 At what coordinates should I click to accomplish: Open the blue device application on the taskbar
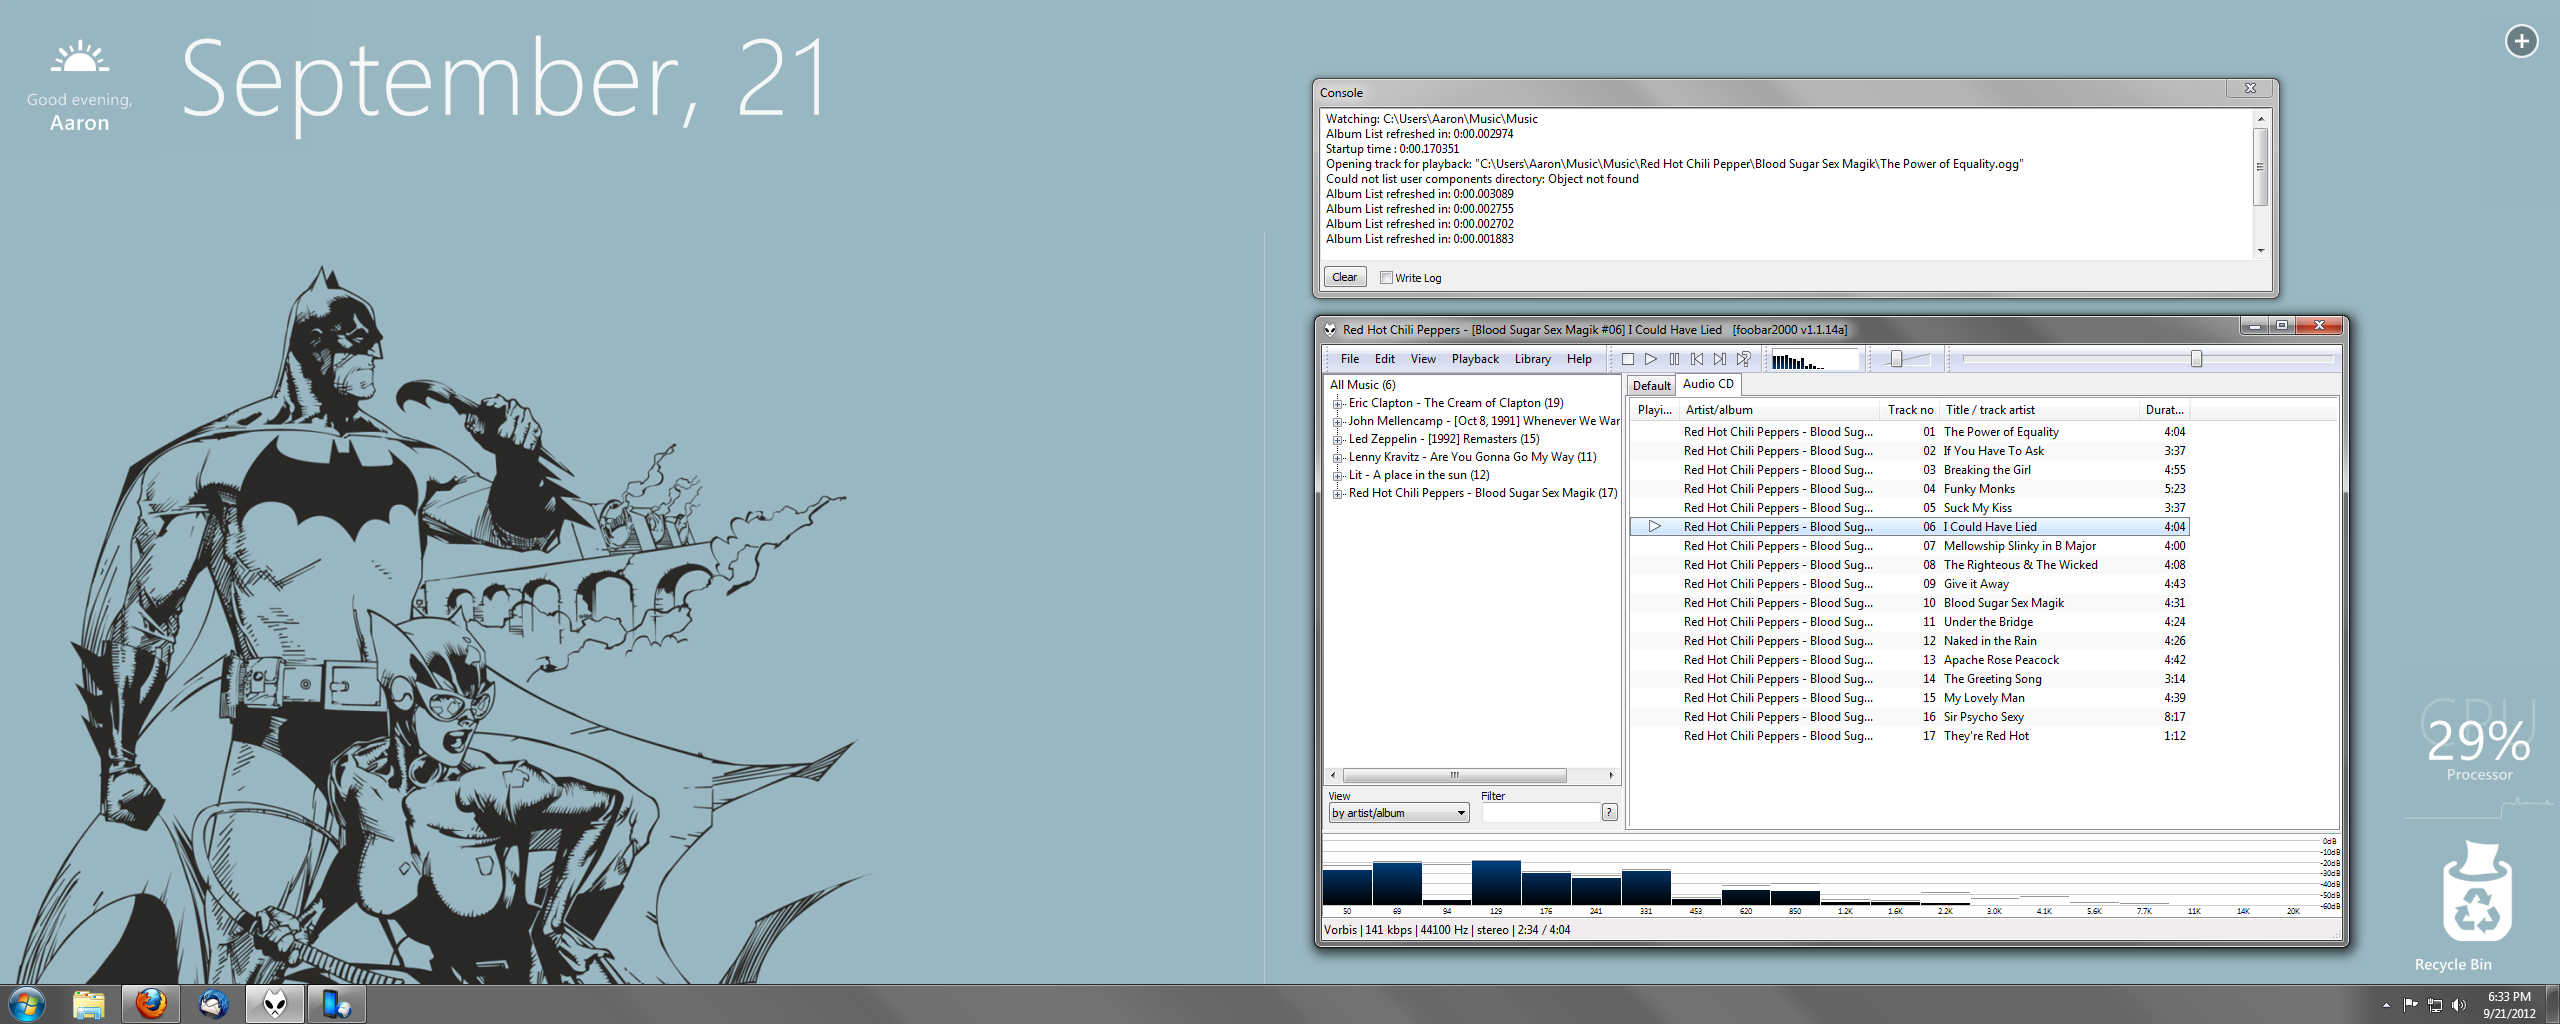(x=337, y=1004)
